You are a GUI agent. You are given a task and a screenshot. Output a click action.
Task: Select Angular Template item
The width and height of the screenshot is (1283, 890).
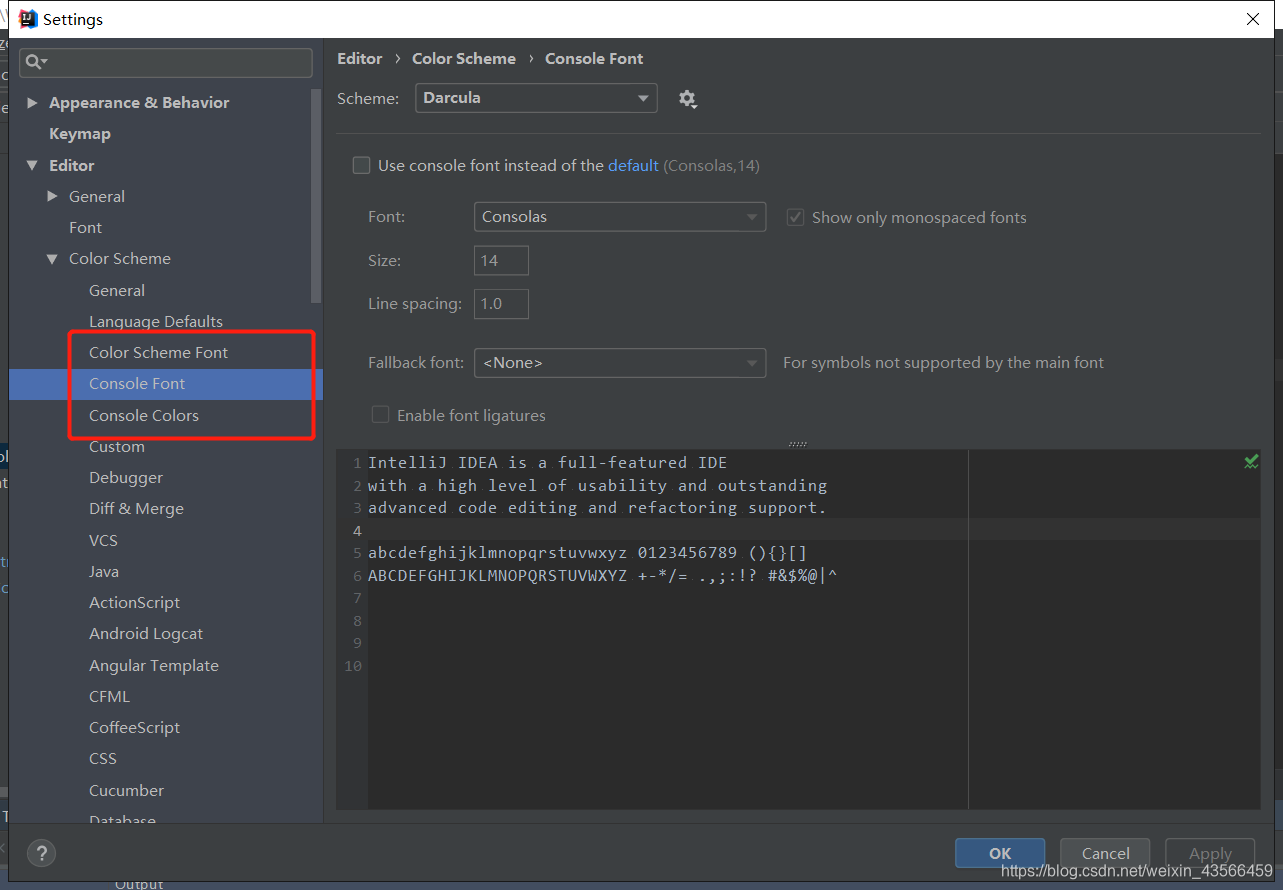[154, 665]
